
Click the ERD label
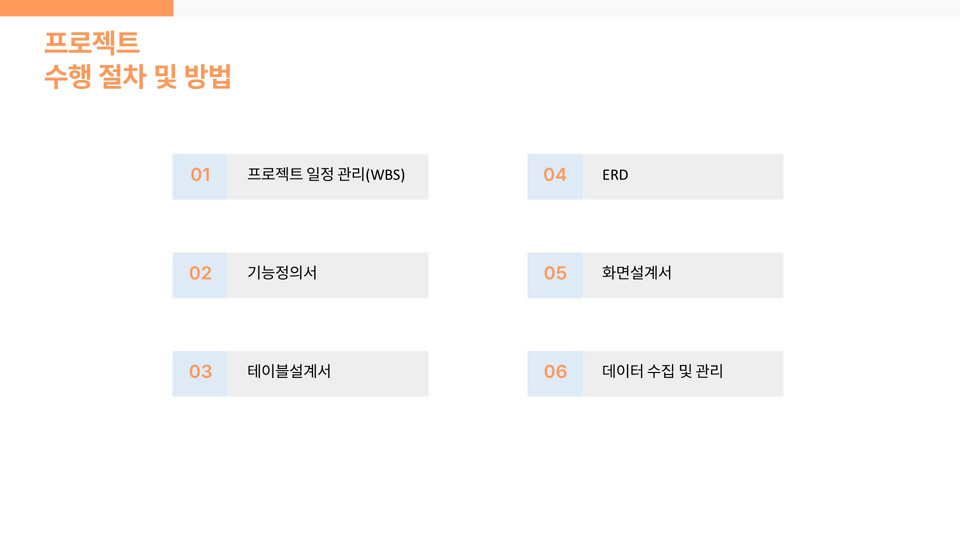coord(615,175)
